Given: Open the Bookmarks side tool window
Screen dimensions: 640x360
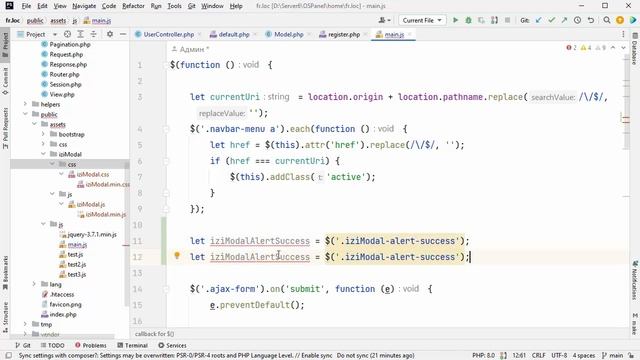Looking at the screenshot, I should [5, 273].
